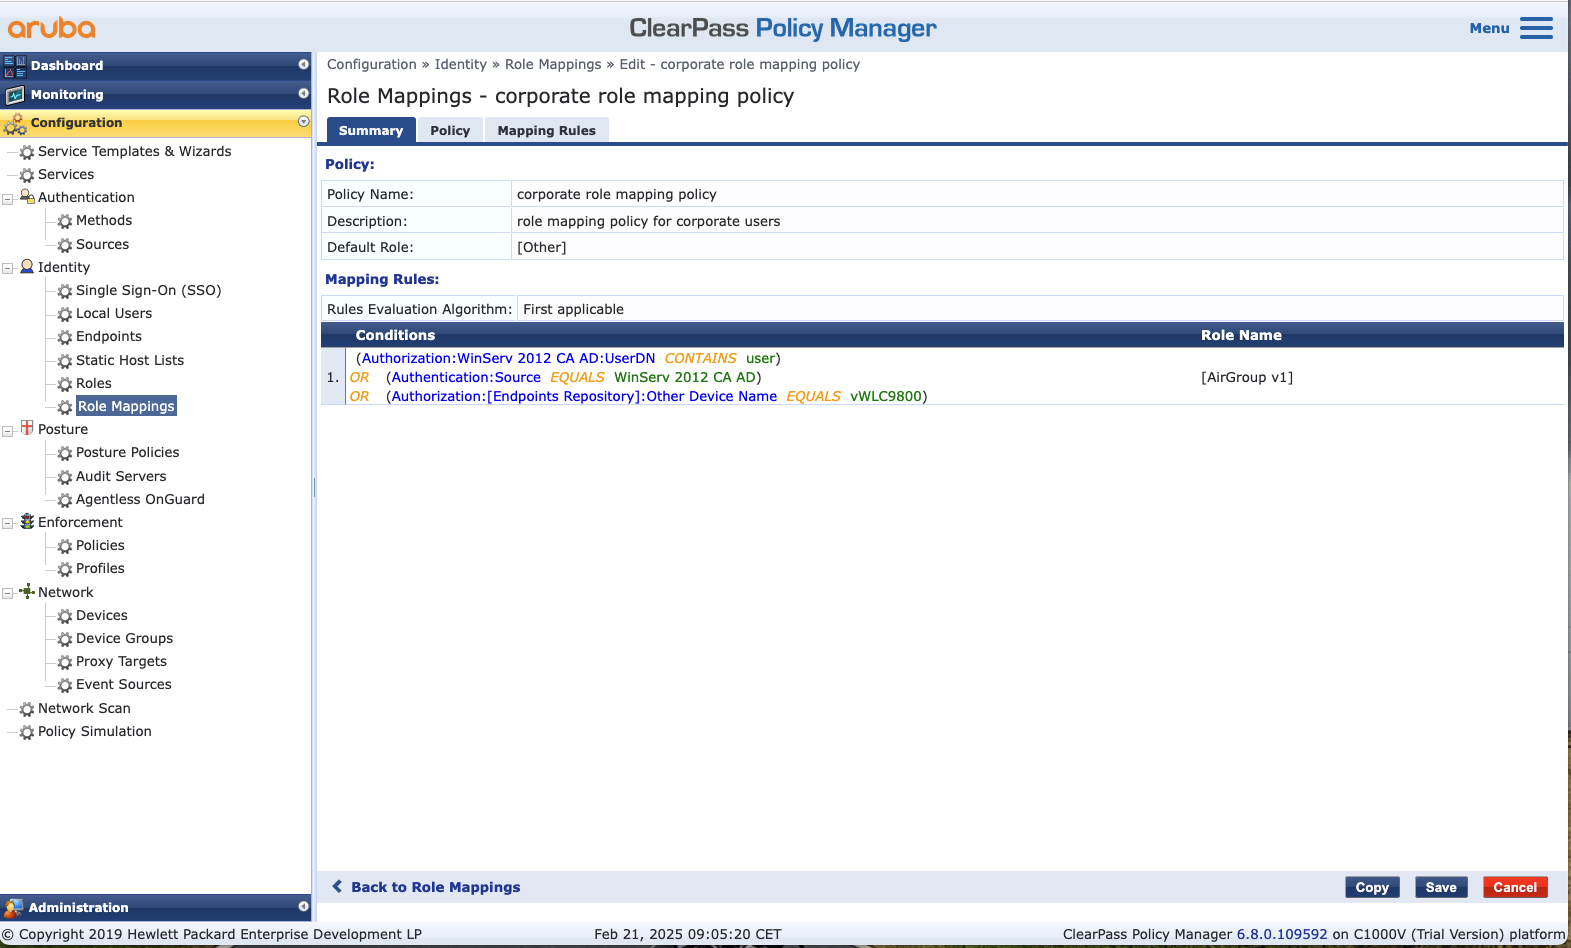The height and width of the screenshot is (948, 1571).
Task: Click the back arrow beside Back to Role Mappings
Action: point(337,887)
